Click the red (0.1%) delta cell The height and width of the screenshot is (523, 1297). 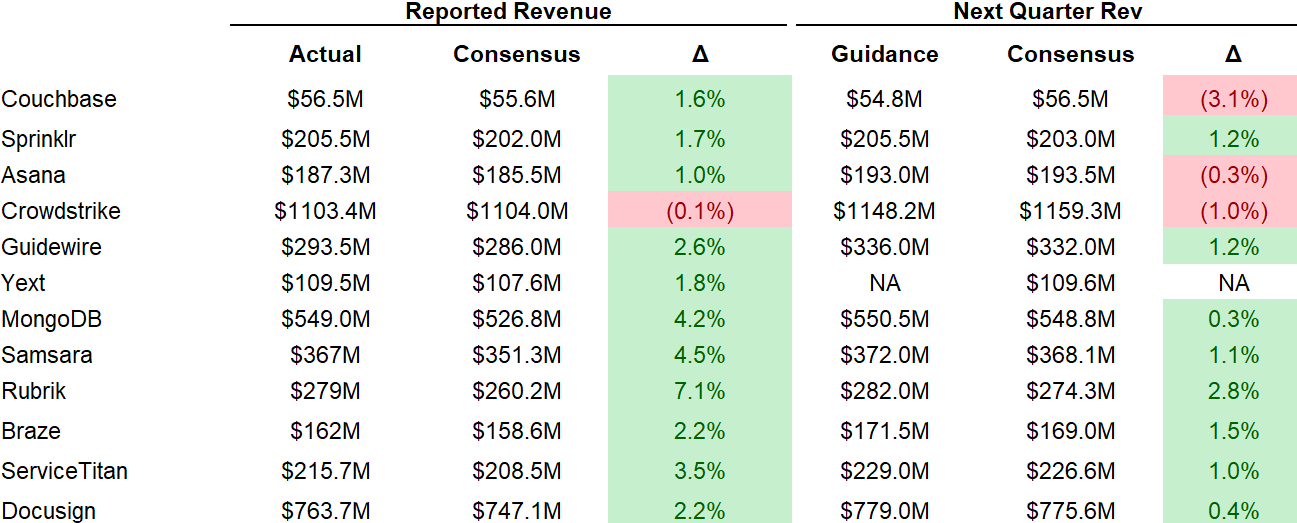[700, 211]
